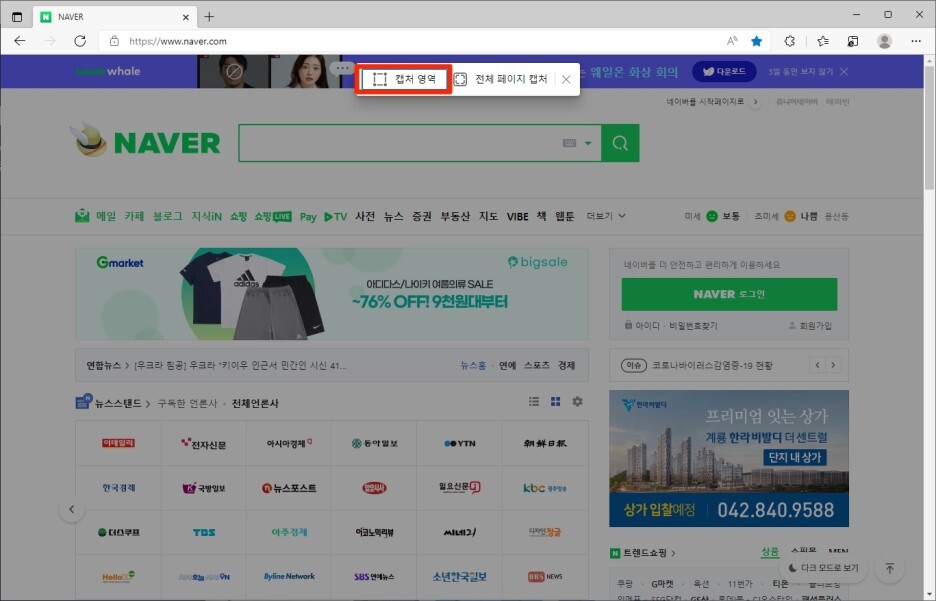Screen dimensions: 936x601
Task: Select 전체언론사 tab
Action: click(255, 404)
